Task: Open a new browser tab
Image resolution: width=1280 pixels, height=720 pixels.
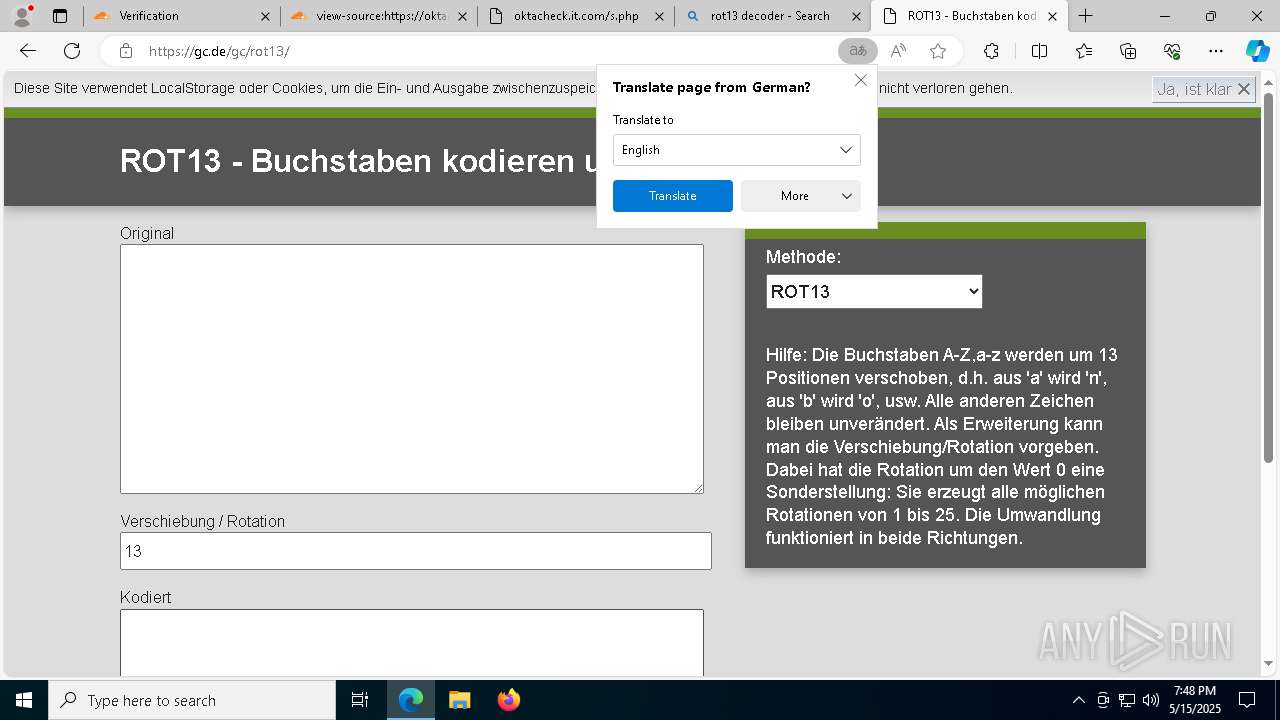Action: click(1086, 16)
